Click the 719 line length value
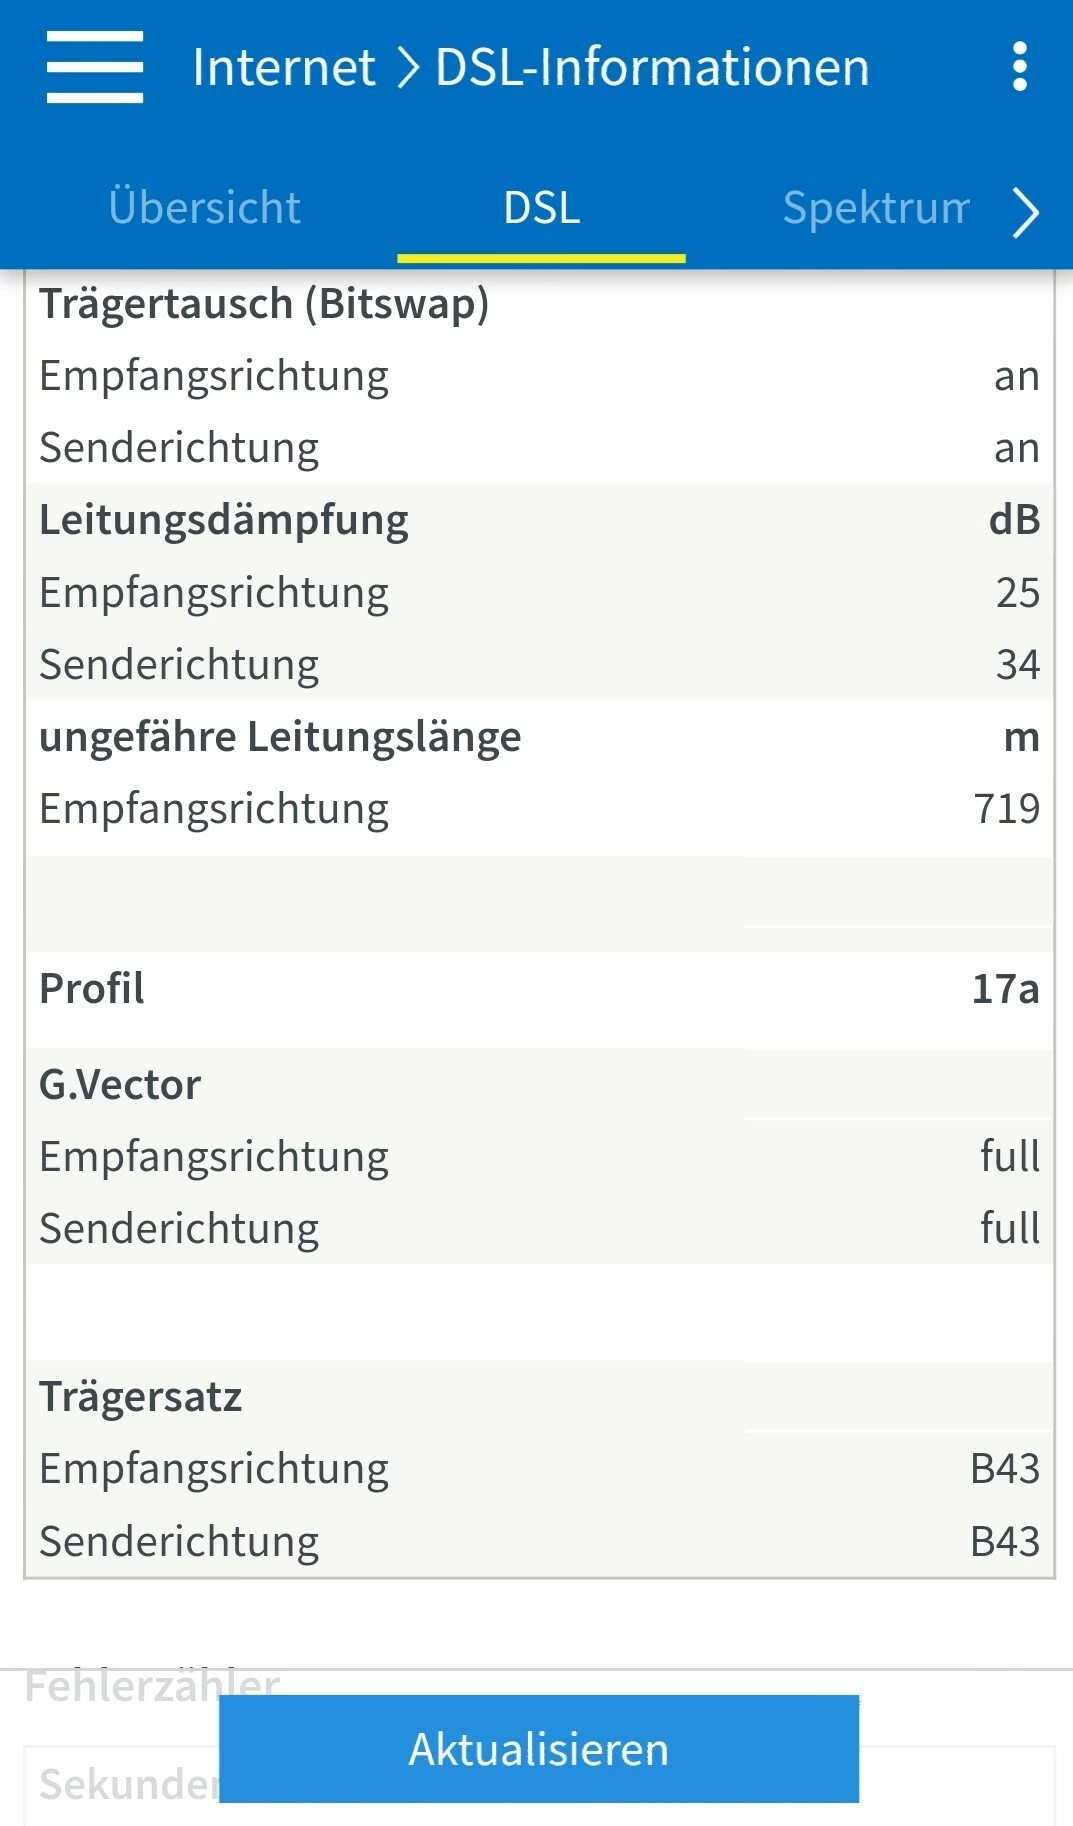The image size is (1073, 1826). 1007,808
